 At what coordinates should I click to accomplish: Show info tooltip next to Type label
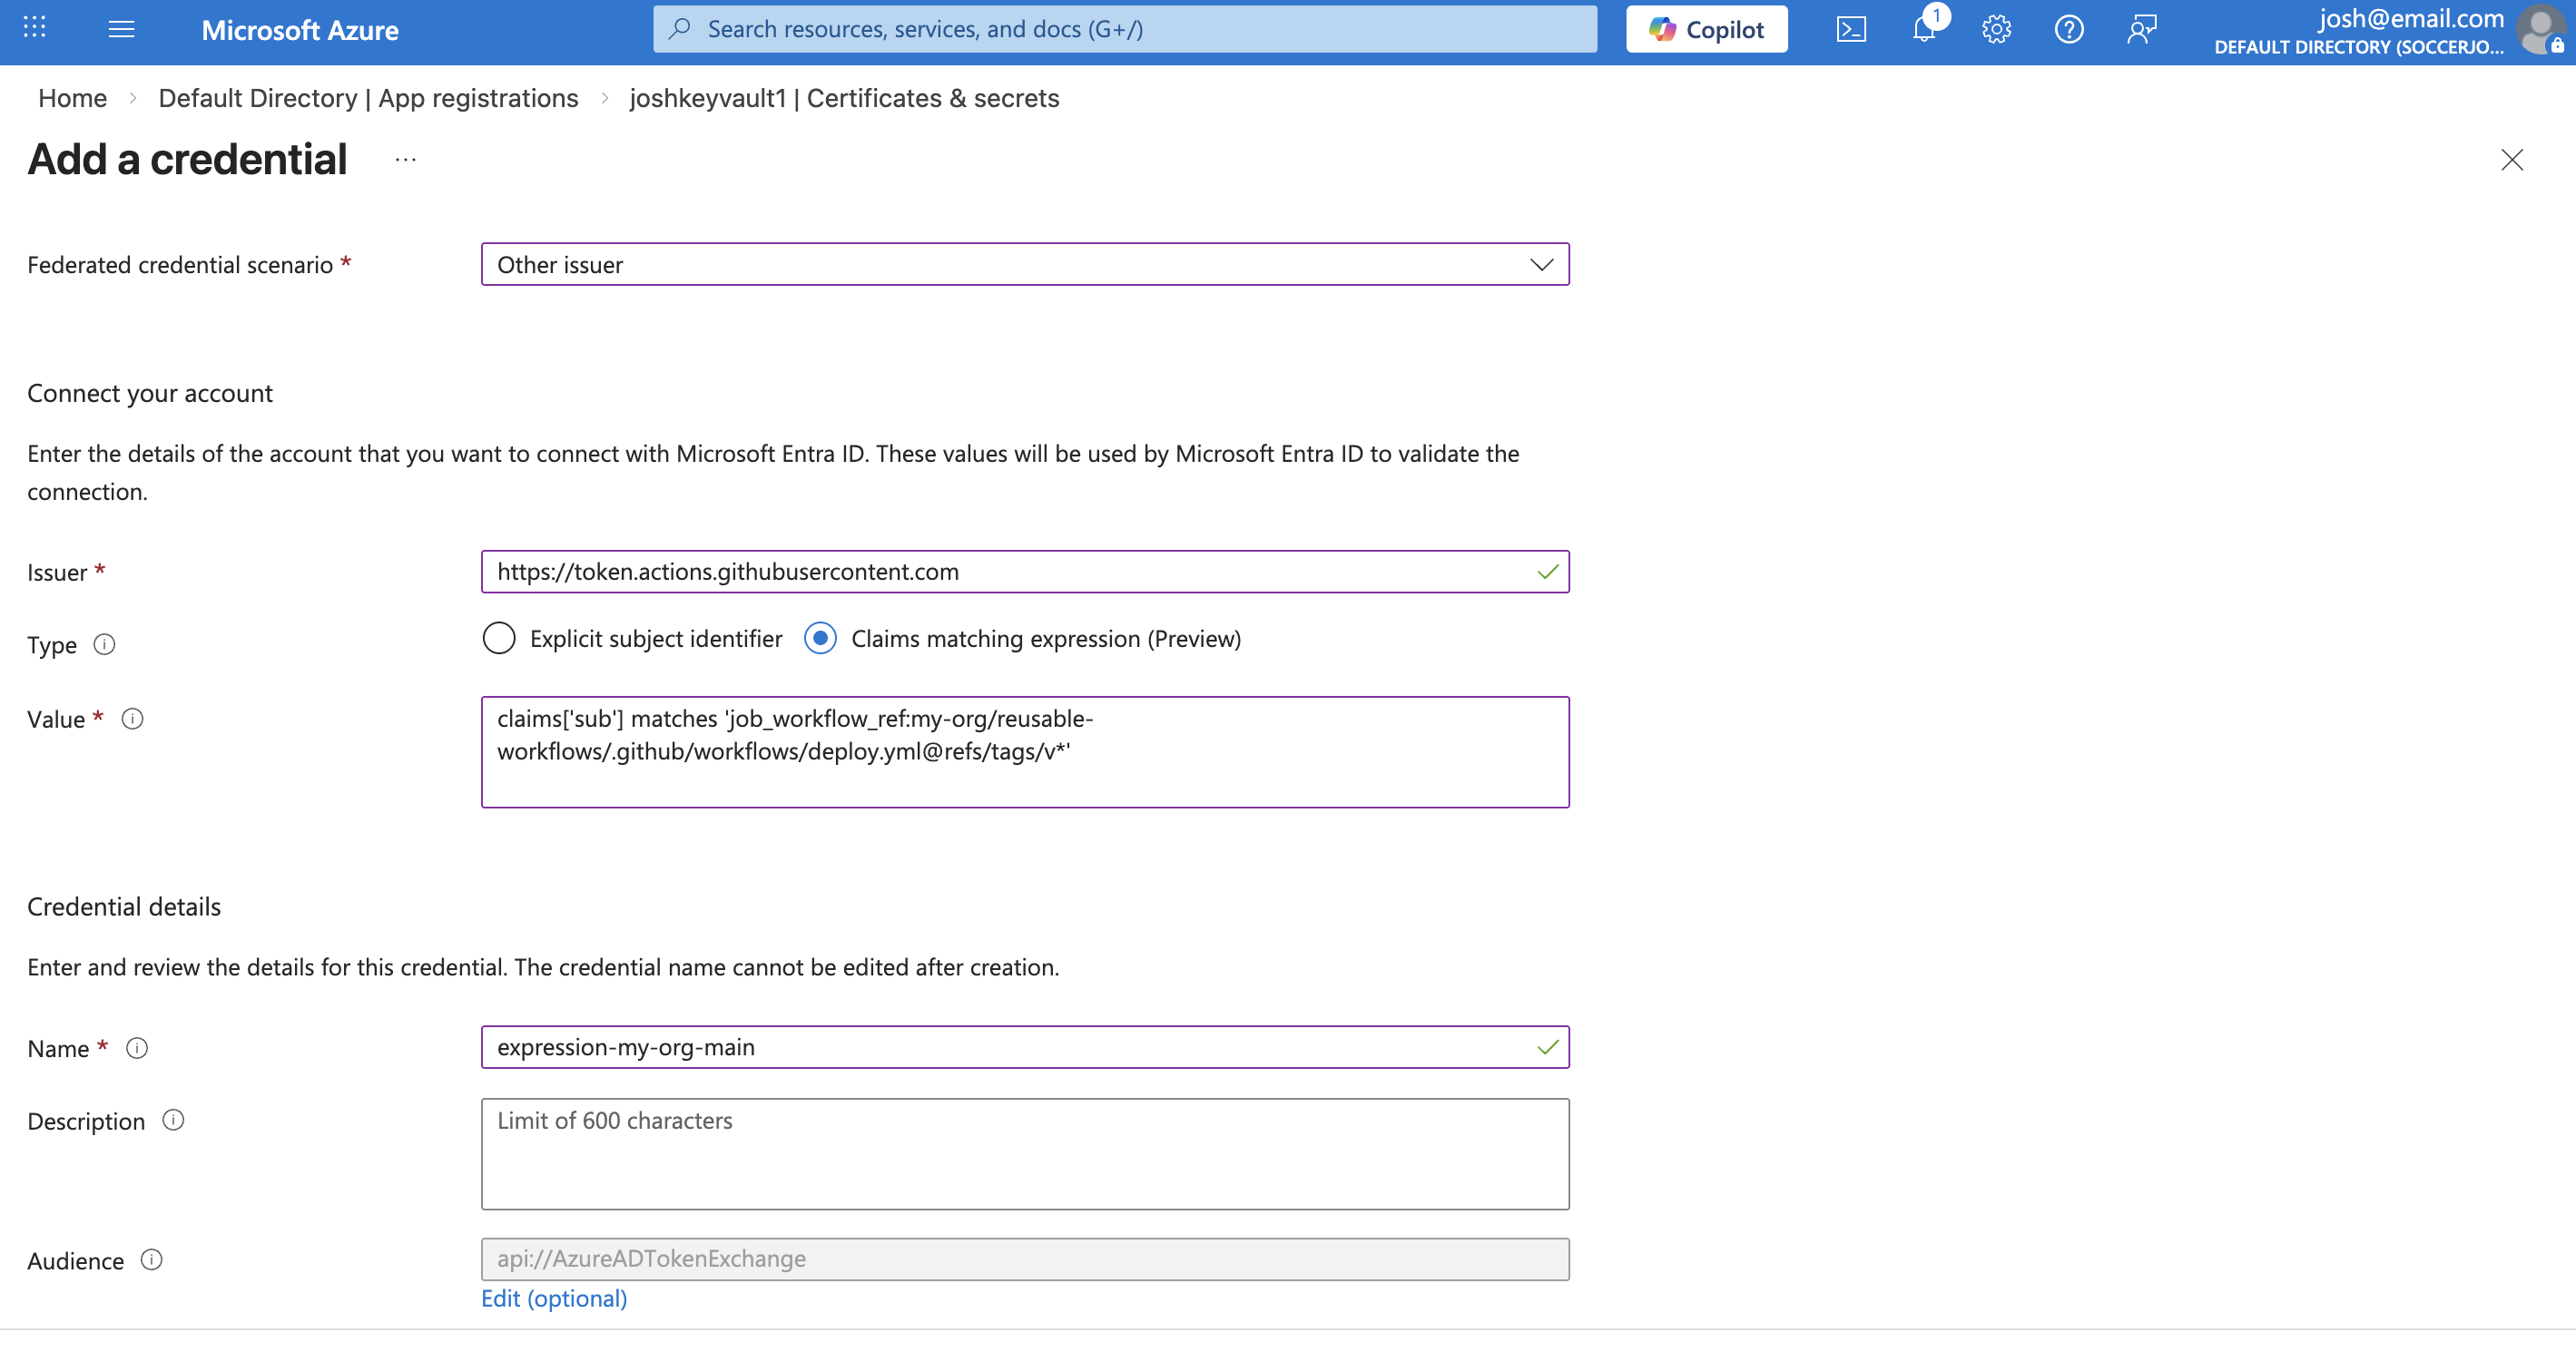tap(105, 644)
